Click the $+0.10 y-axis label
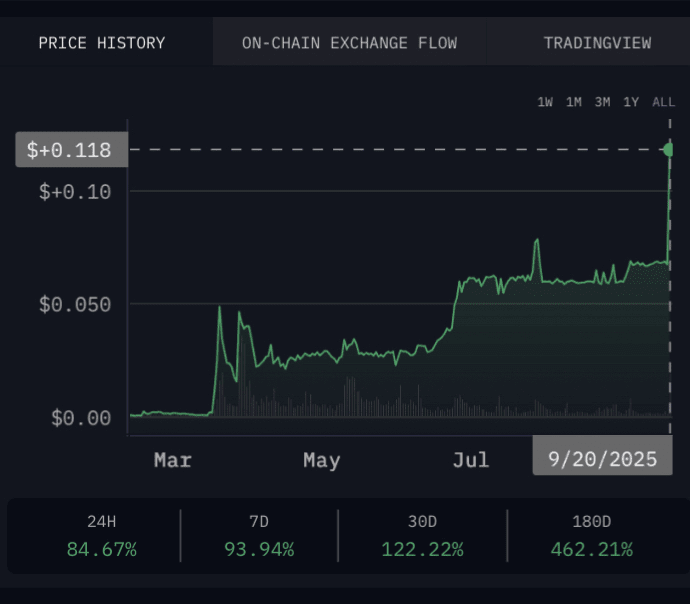This screenshot has width=690, height=604. [x=75, y=191]
